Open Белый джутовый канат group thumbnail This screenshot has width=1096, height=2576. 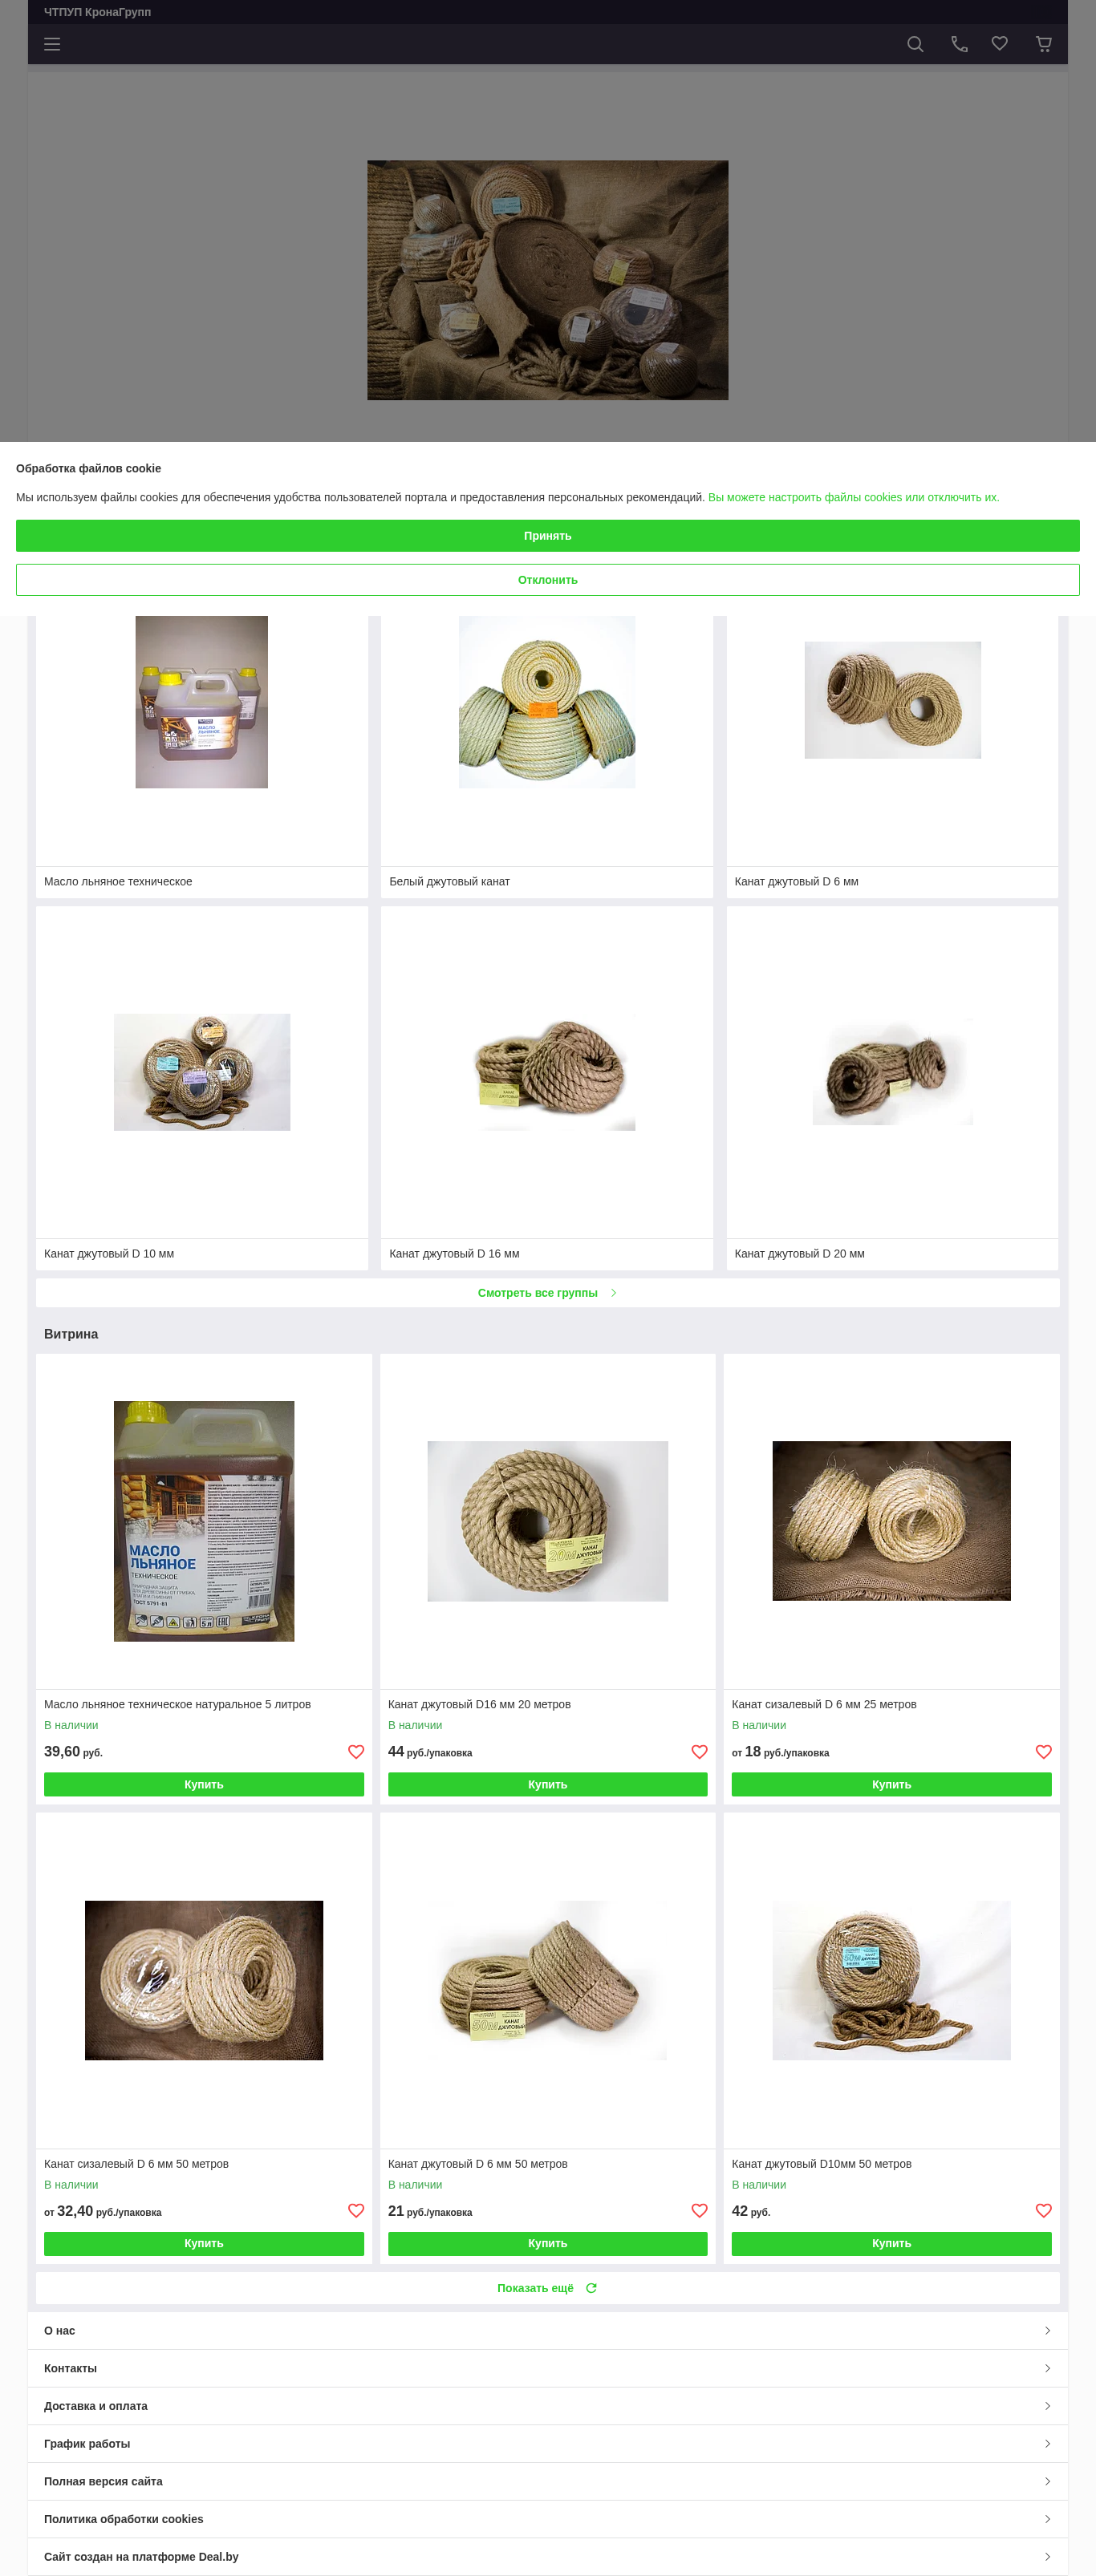click(547, 702)
